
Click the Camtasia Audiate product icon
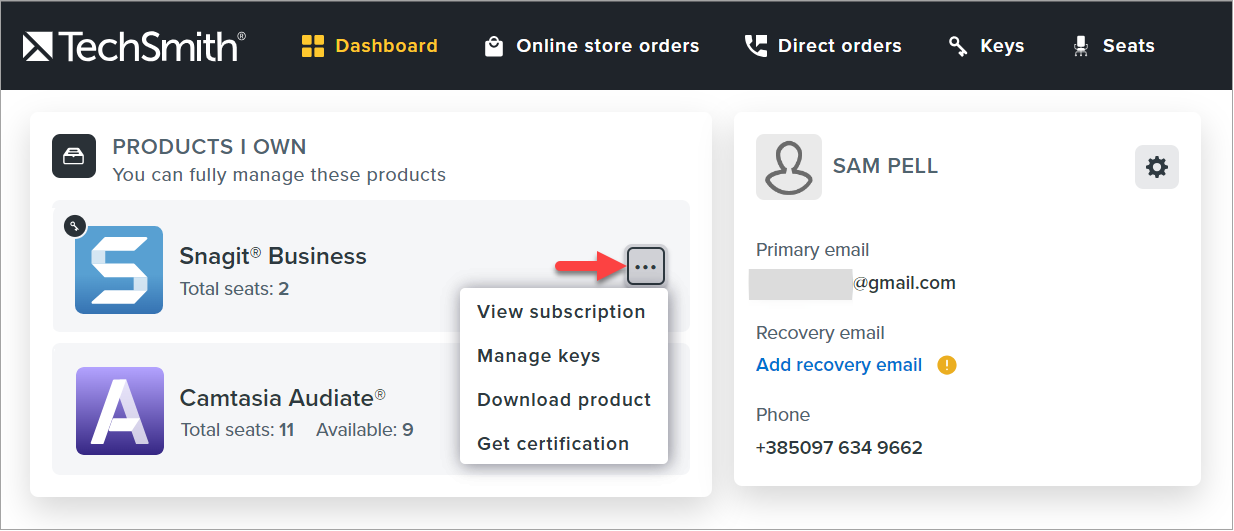(119, 411)
